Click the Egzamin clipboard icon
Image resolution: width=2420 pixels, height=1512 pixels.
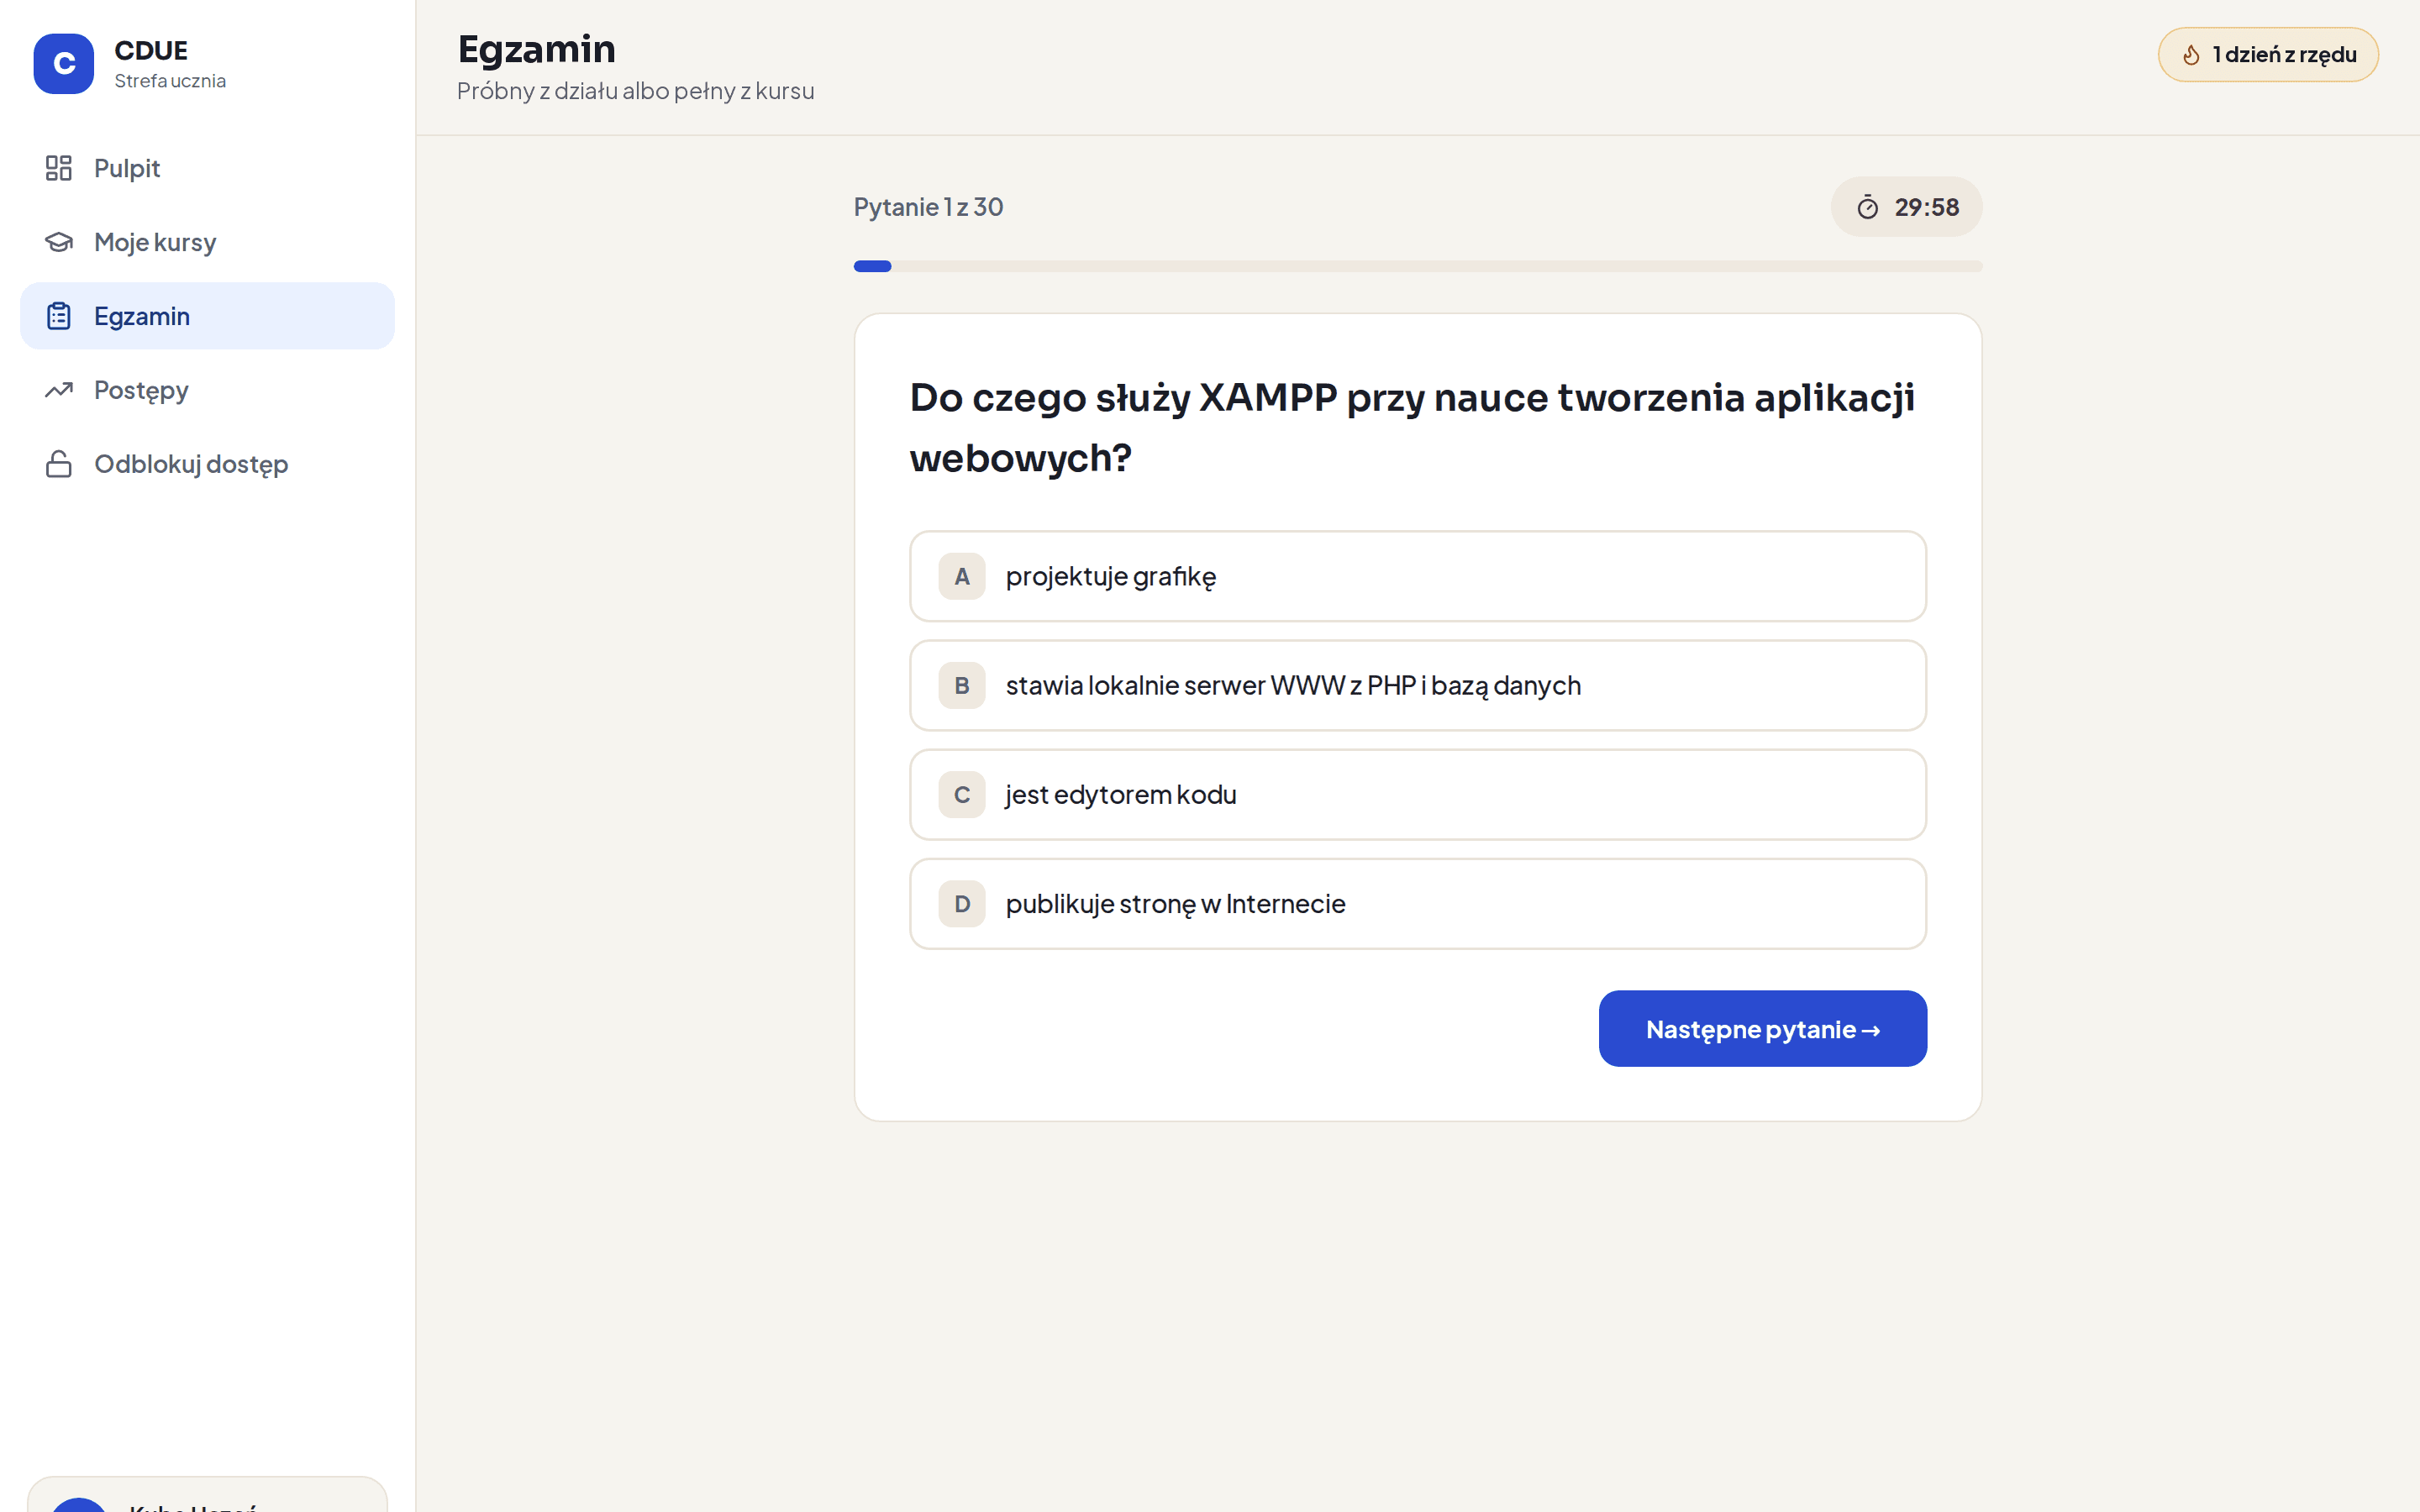tap(59, 316)
